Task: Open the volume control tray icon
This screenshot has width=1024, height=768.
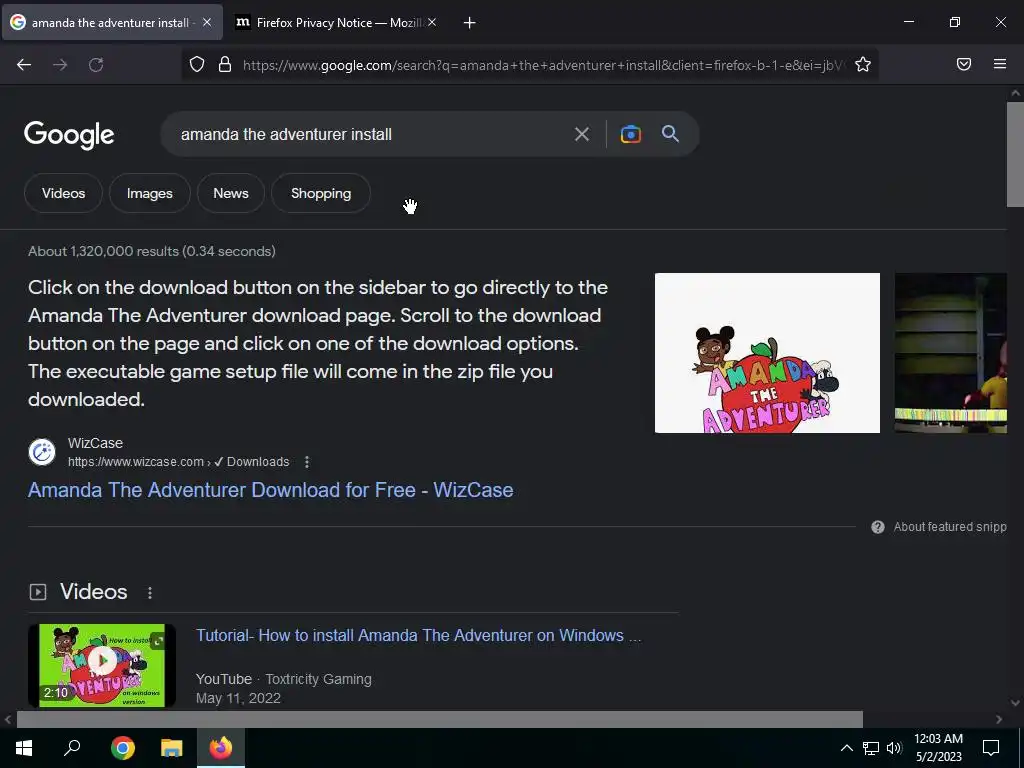Action: (894, 748)
